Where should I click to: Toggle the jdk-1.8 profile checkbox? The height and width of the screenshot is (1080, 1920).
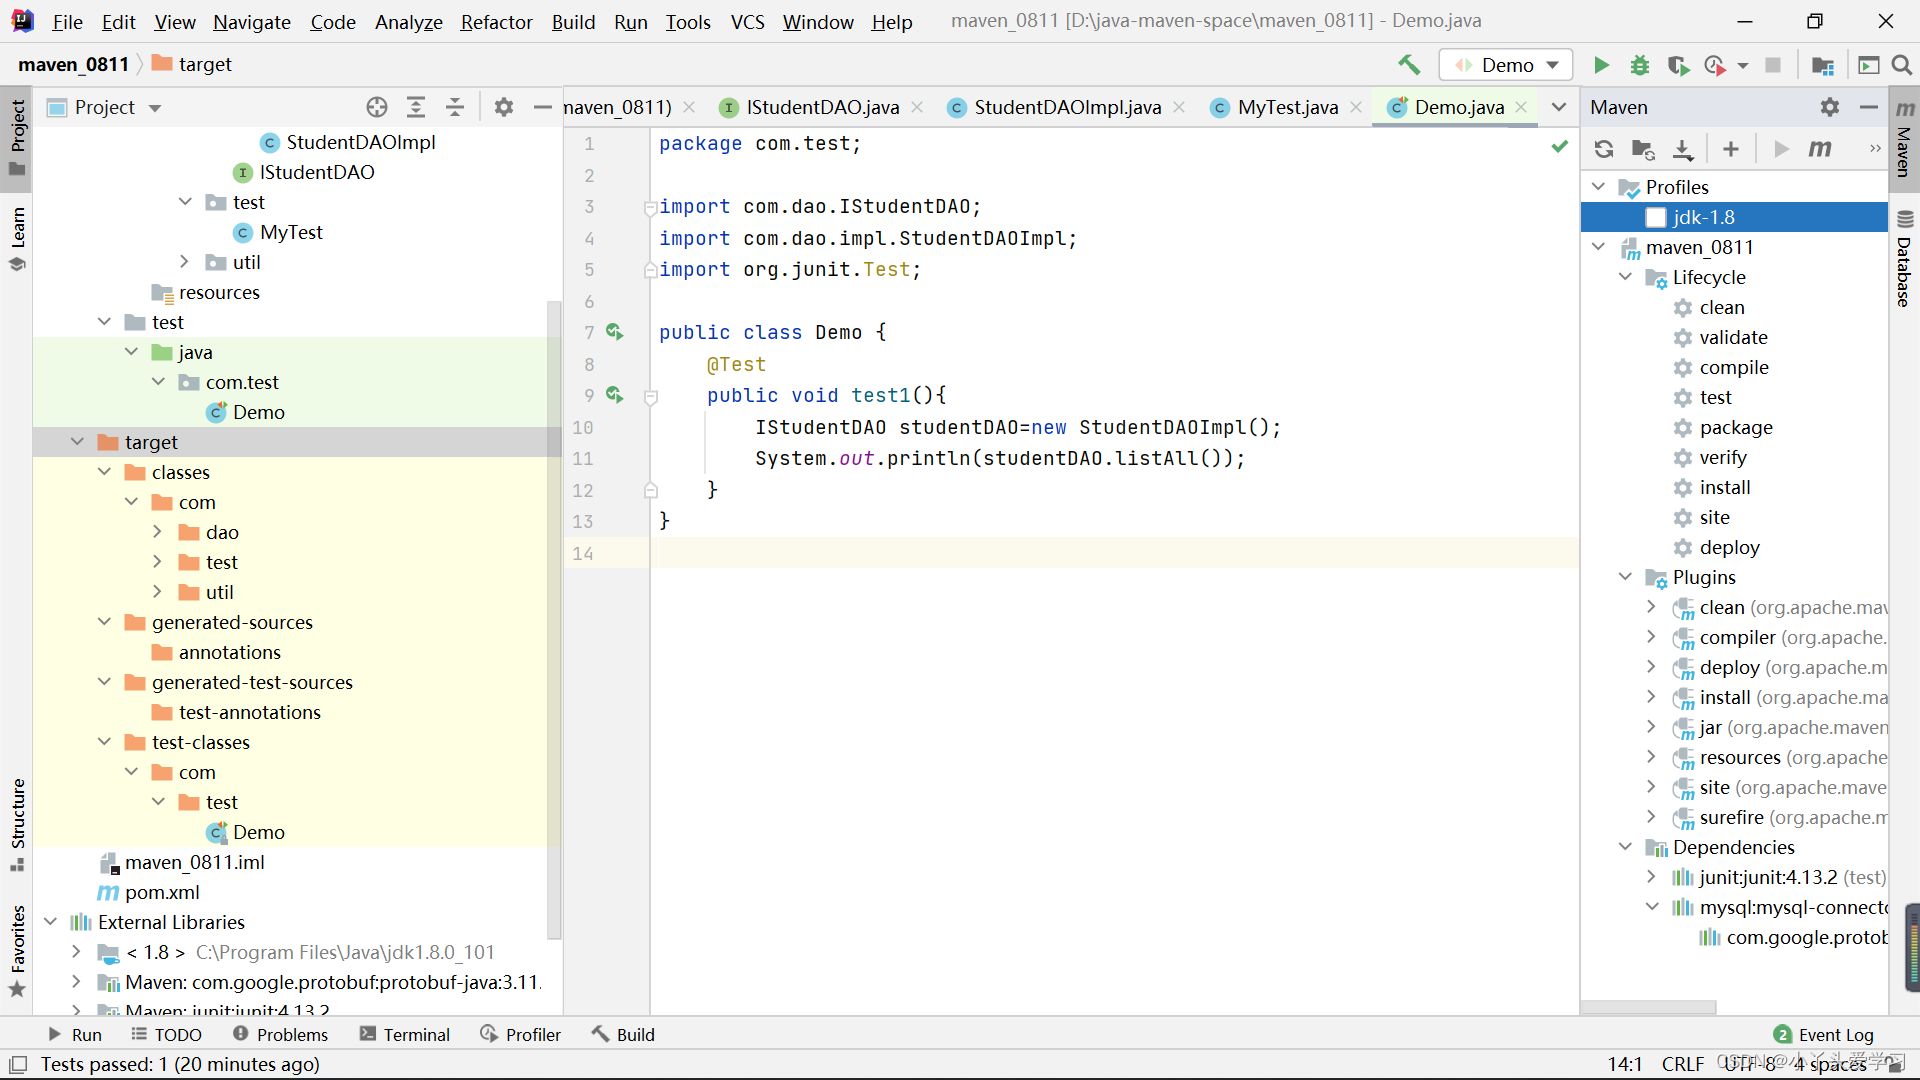pos(1656,217)
